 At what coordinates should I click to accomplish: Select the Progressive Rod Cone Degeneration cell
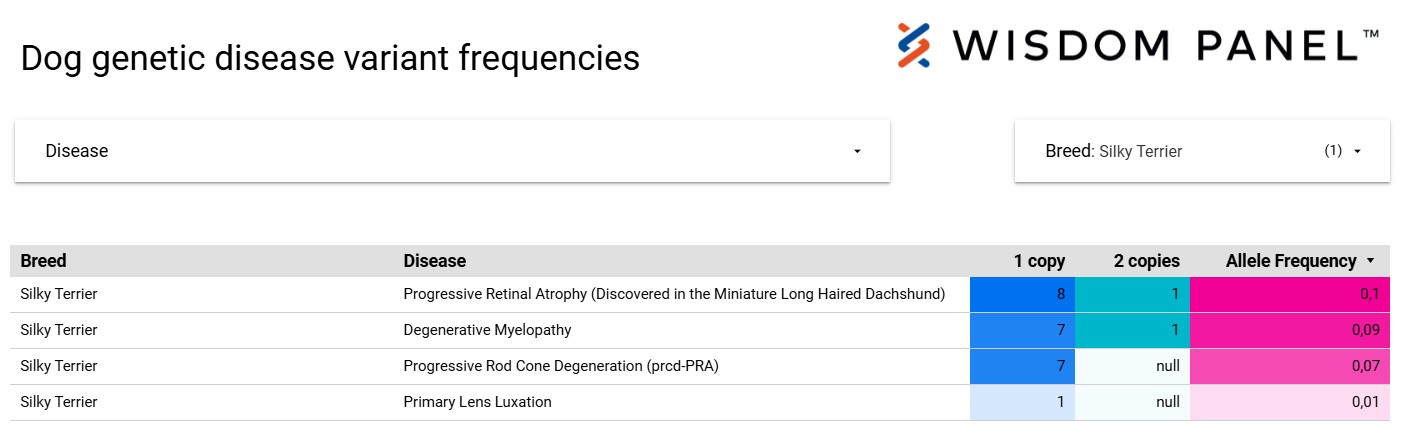point(561,366)
